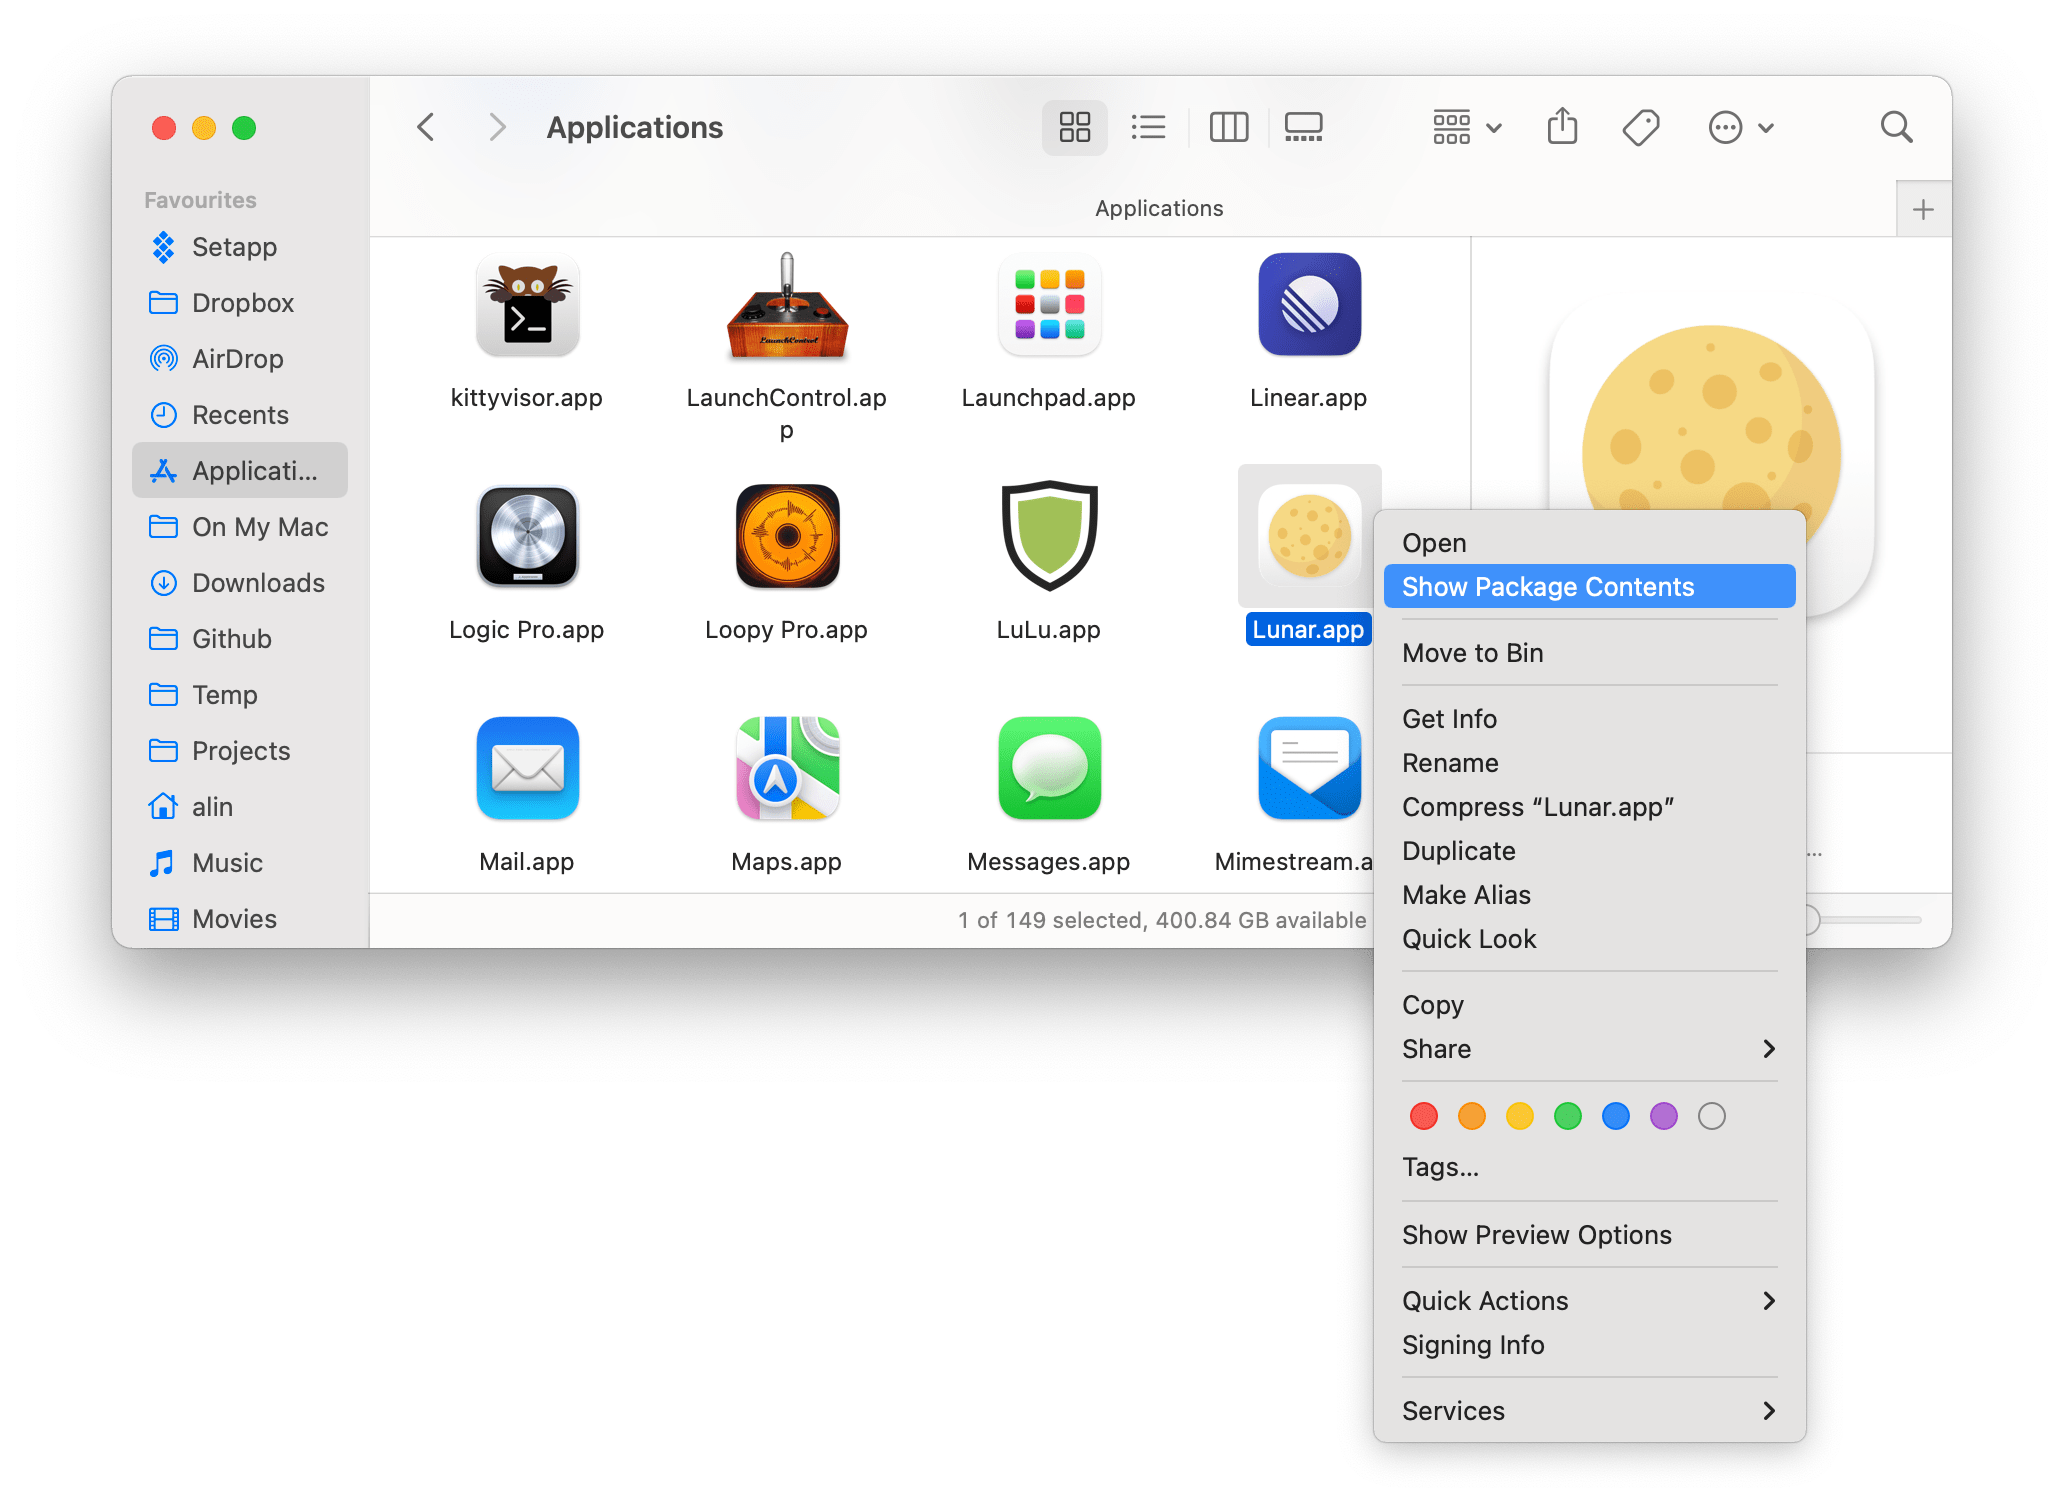Open the More actions ellipsis dropdown
This screenshot has height=1496, width=2064.
click(x=1741, y=127)
